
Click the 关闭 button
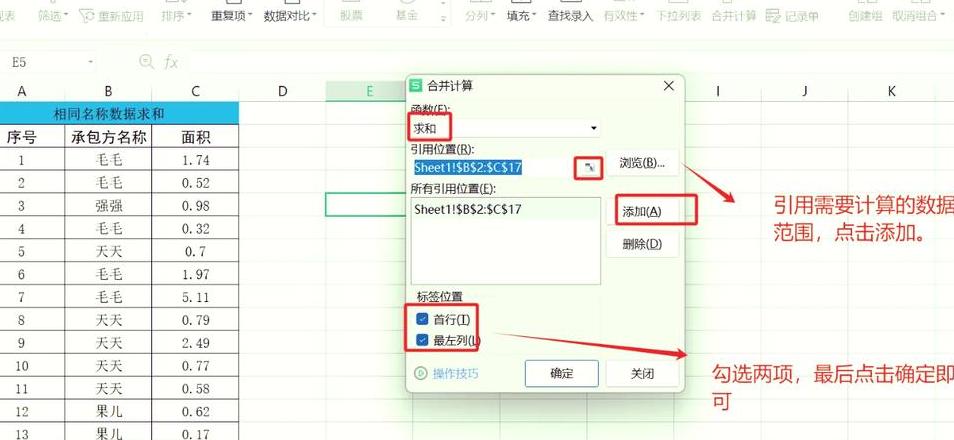point(642,373)
